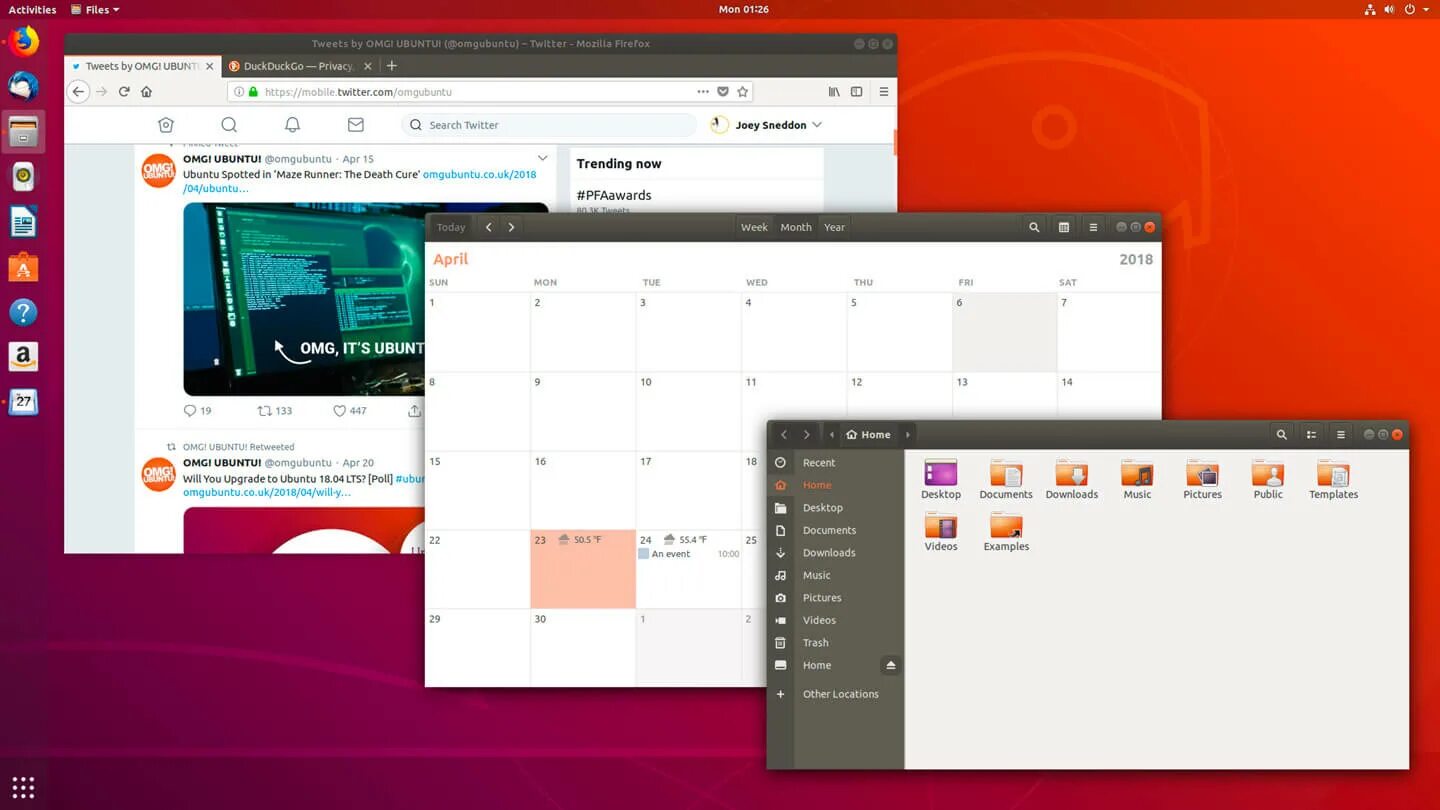The image size is (1440, 810).
Task: Toggle Firefox sidebar icon
Action: point(856,91)
